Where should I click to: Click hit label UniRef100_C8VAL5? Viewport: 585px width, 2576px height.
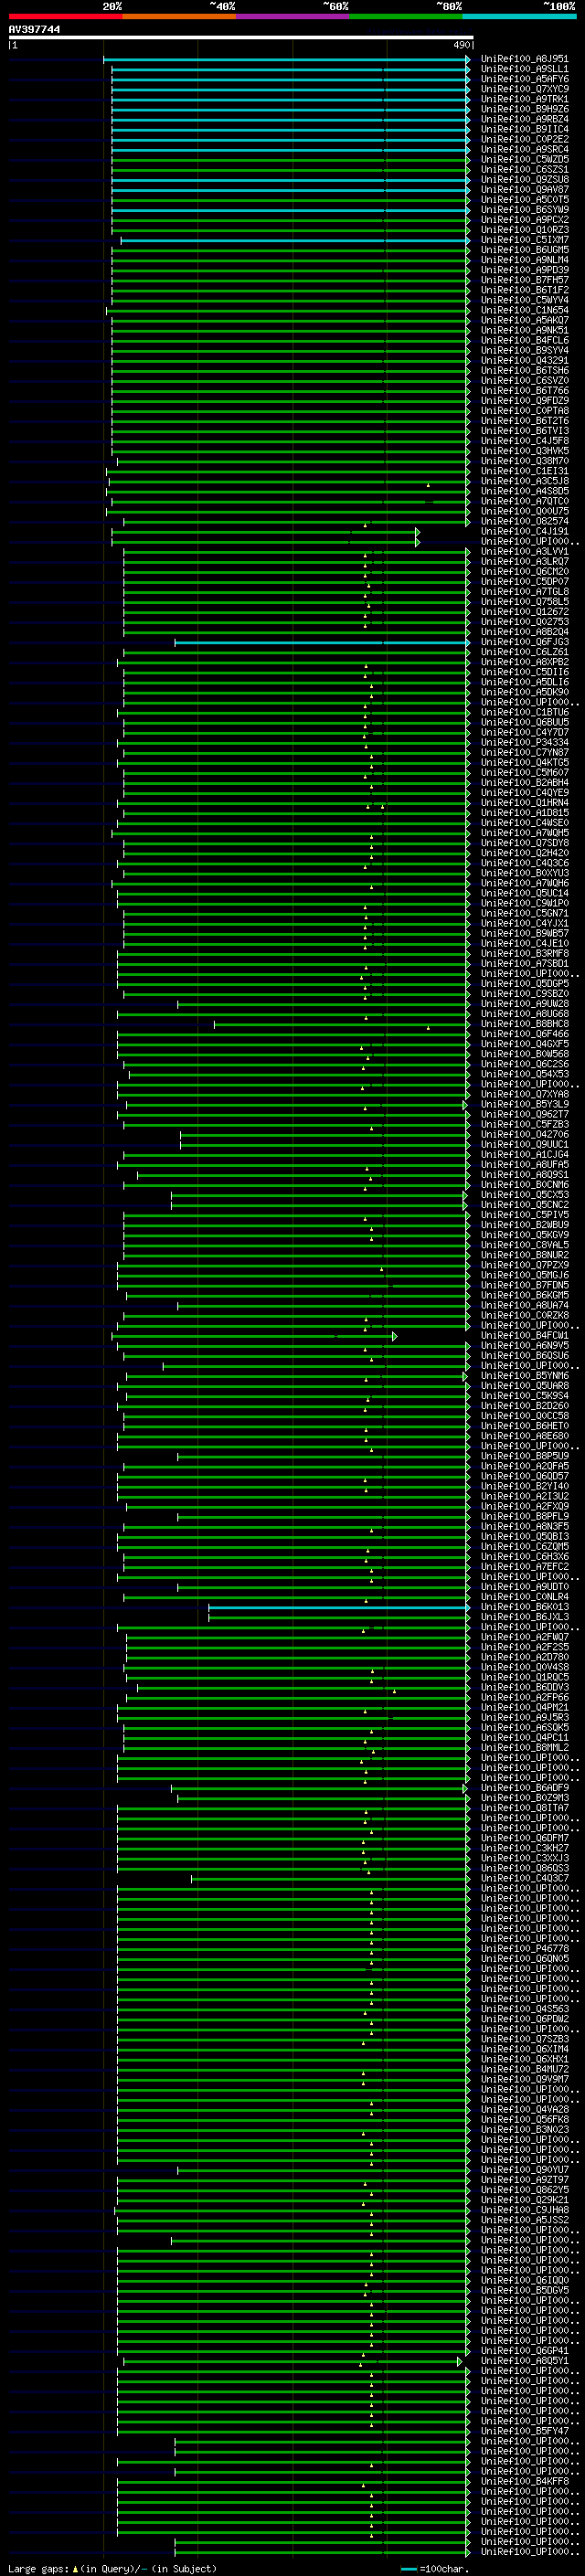point(524,1246)
